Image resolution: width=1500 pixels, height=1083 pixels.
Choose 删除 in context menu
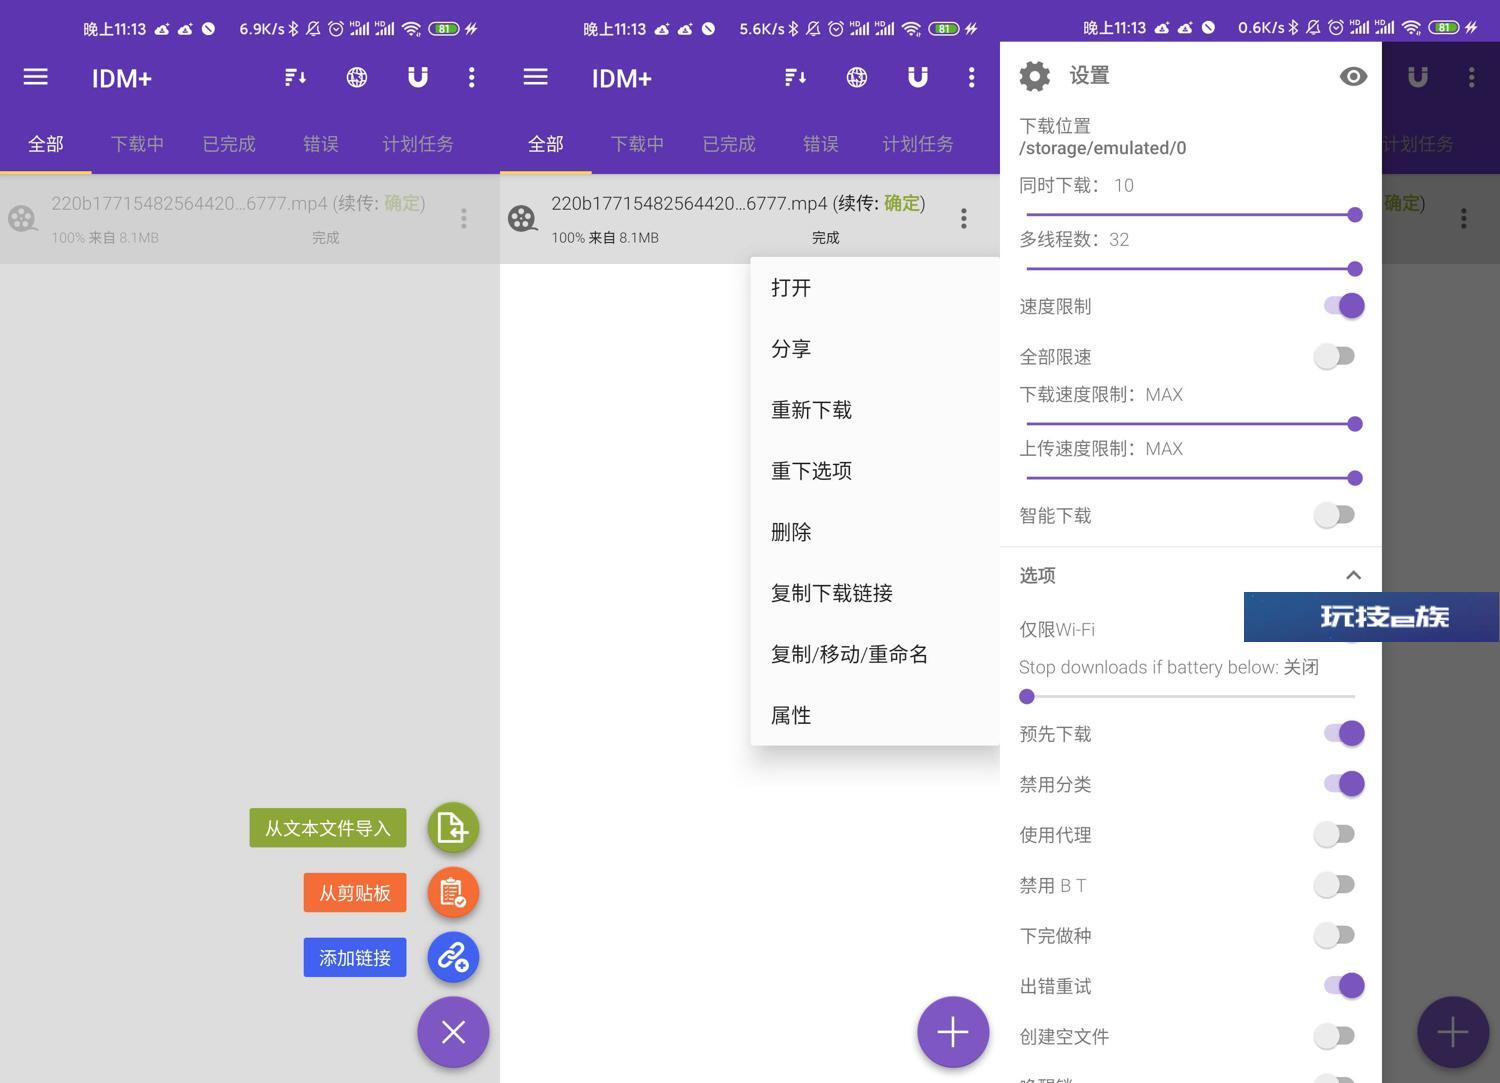click(x=875, y=532)
